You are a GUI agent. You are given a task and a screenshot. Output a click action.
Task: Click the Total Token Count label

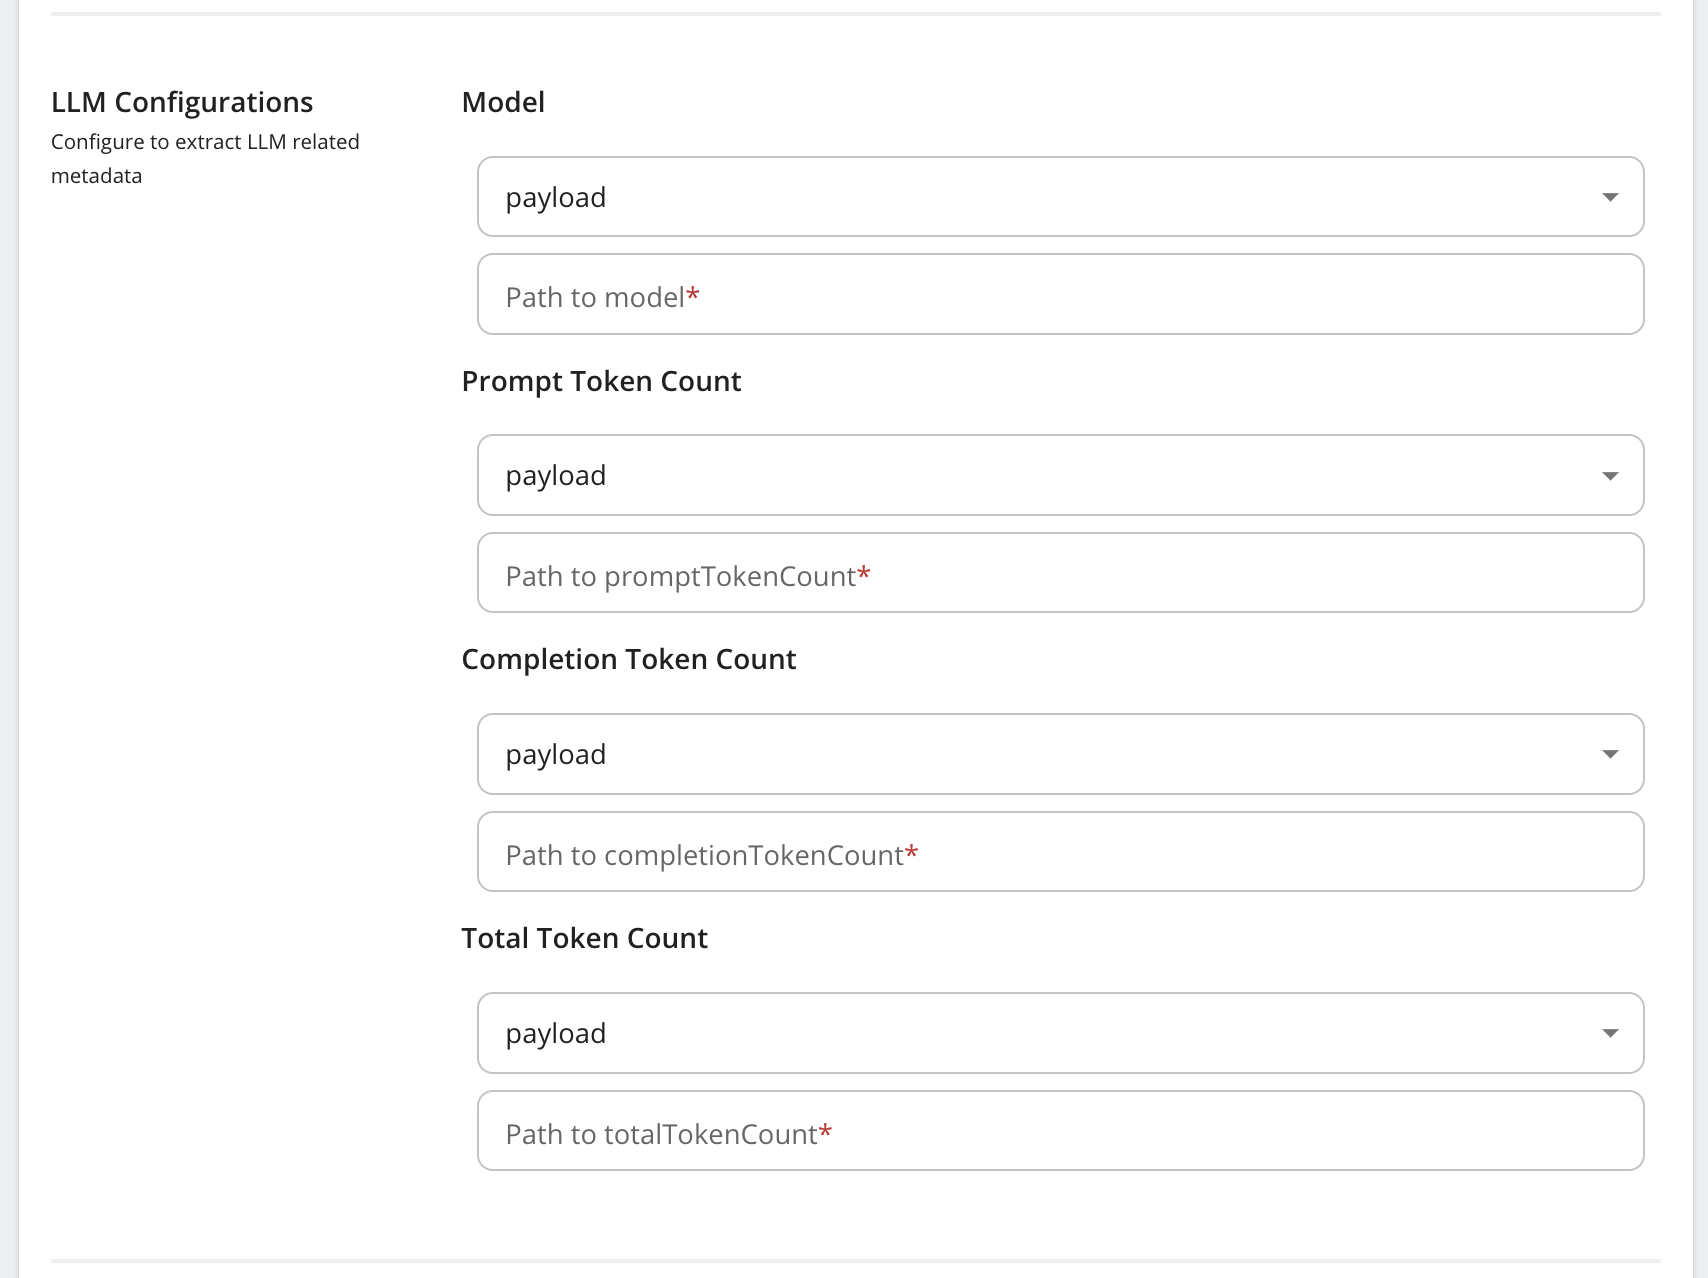[x=585, y=938]
